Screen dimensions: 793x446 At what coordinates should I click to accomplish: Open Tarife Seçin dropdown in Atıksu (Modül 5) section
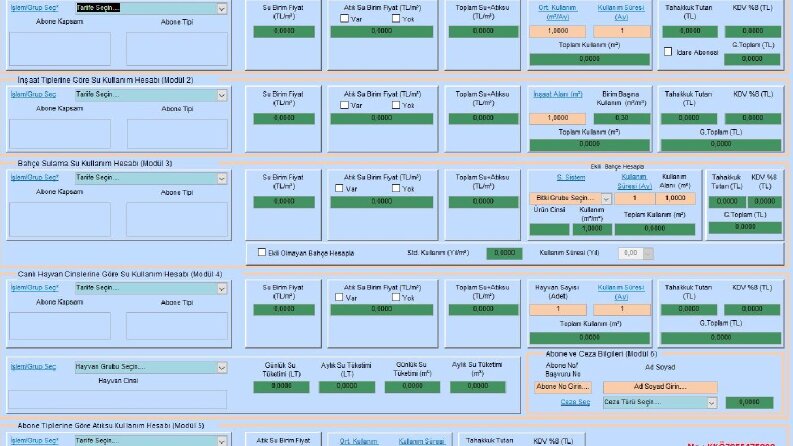pyautogui.click(x=222, y=441)
